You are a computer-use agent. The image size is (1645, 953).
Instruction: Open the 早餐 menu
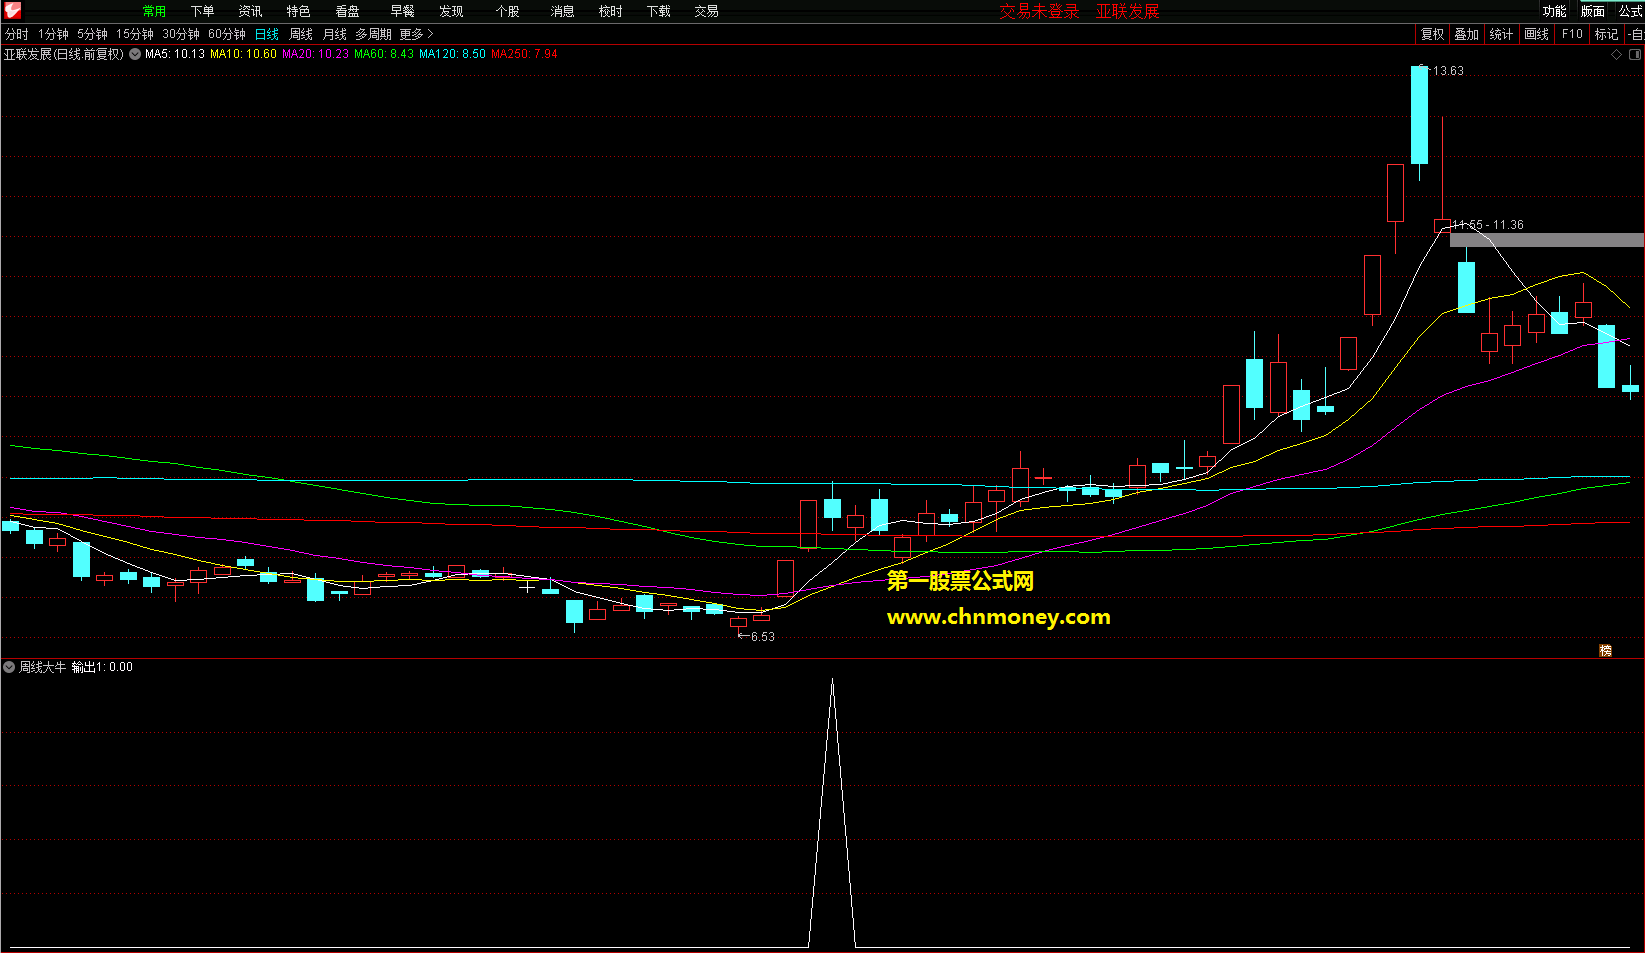tap(402, 11)
